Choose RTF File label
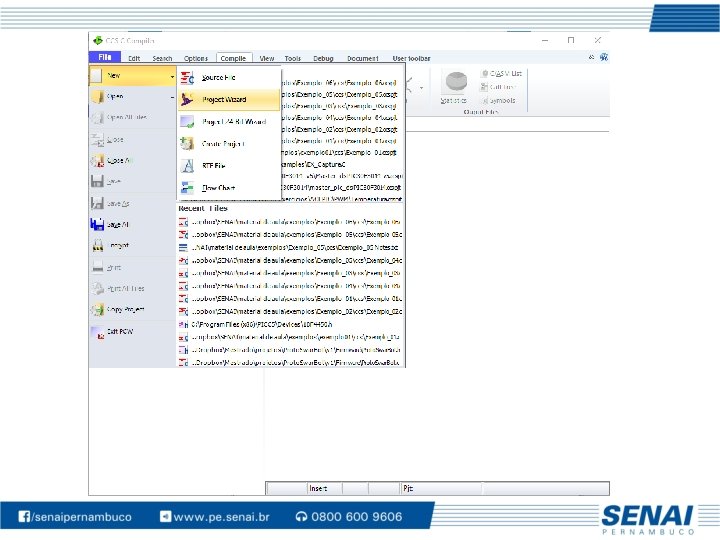 214,166
